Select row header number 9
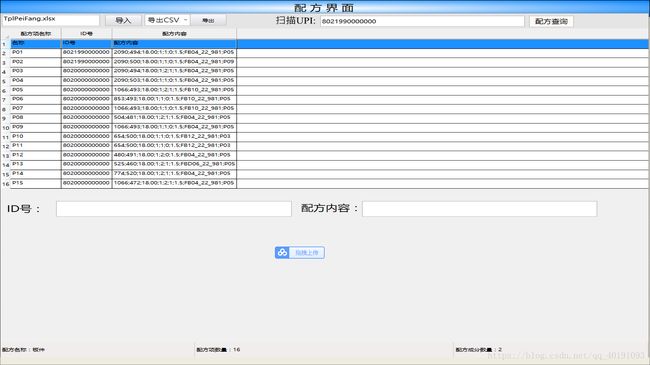The image size is (650, 365). click(5, 118)
